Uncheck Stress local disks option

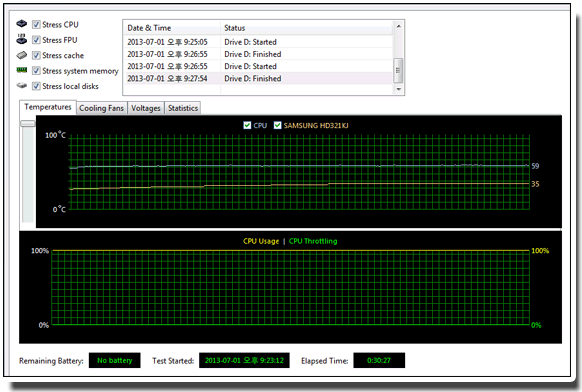pos(36,86)
